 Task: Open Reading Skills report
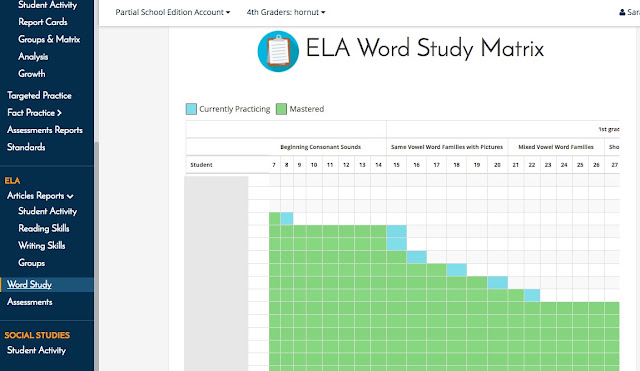tap(44, 228)
